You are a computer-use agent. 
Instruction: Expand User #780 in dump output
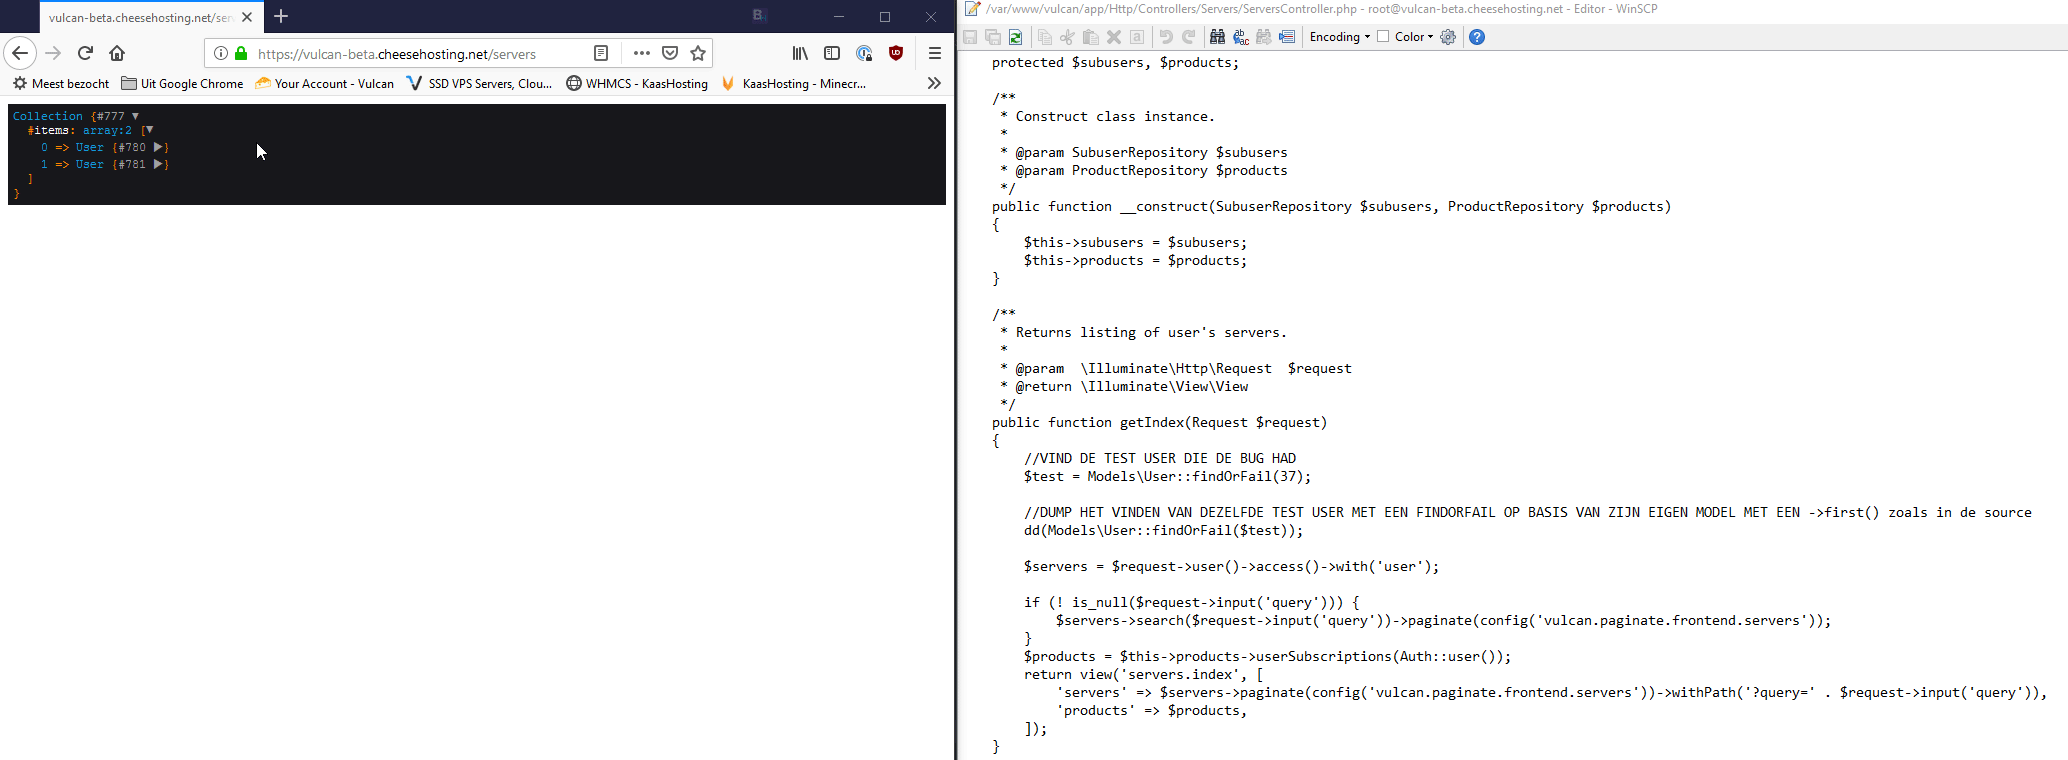158,147
